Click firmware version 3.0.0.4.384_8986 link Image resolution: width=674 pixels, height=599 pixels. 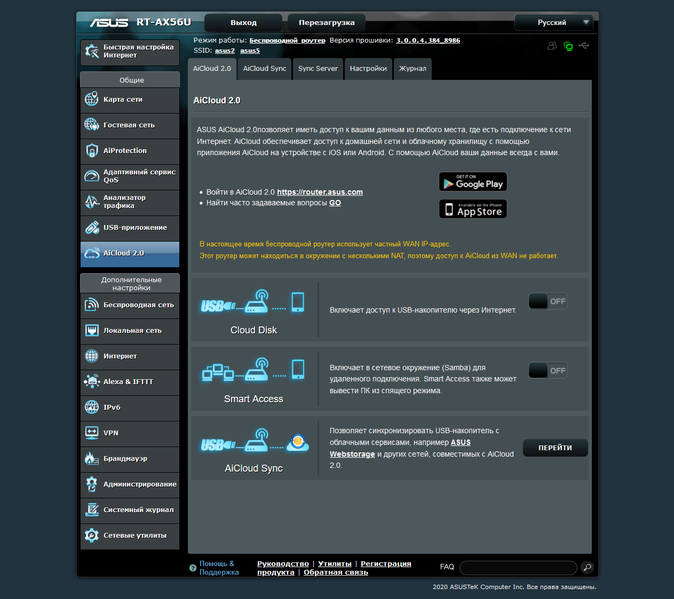point(428,40)
